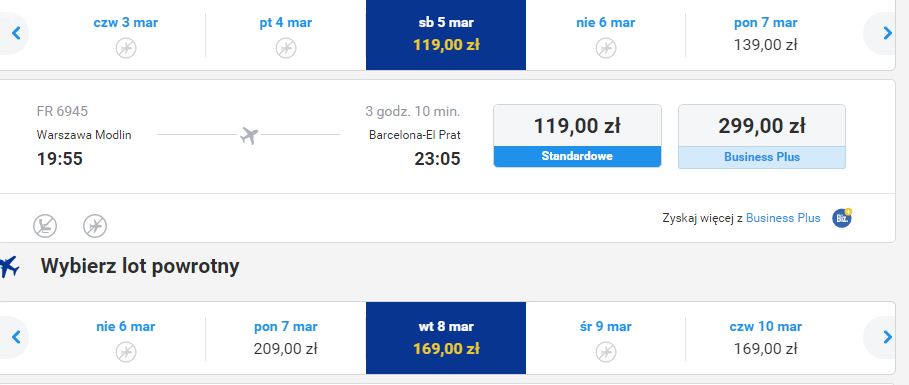Click the crossed-out plane icon under flight details
Image resolution: width=909 pixels, height=385 pixels.
tap(95, 226)
